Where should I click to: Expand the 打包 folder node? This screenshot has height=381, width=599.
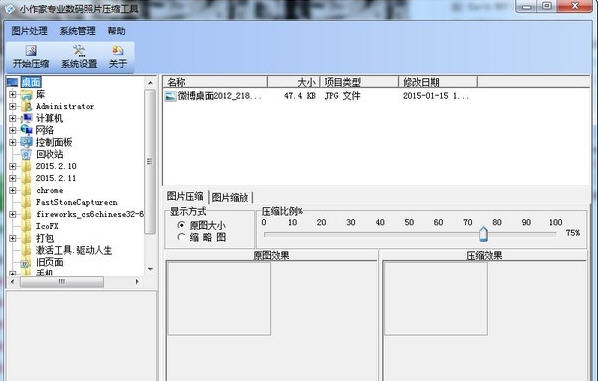[x=13, y=238]
